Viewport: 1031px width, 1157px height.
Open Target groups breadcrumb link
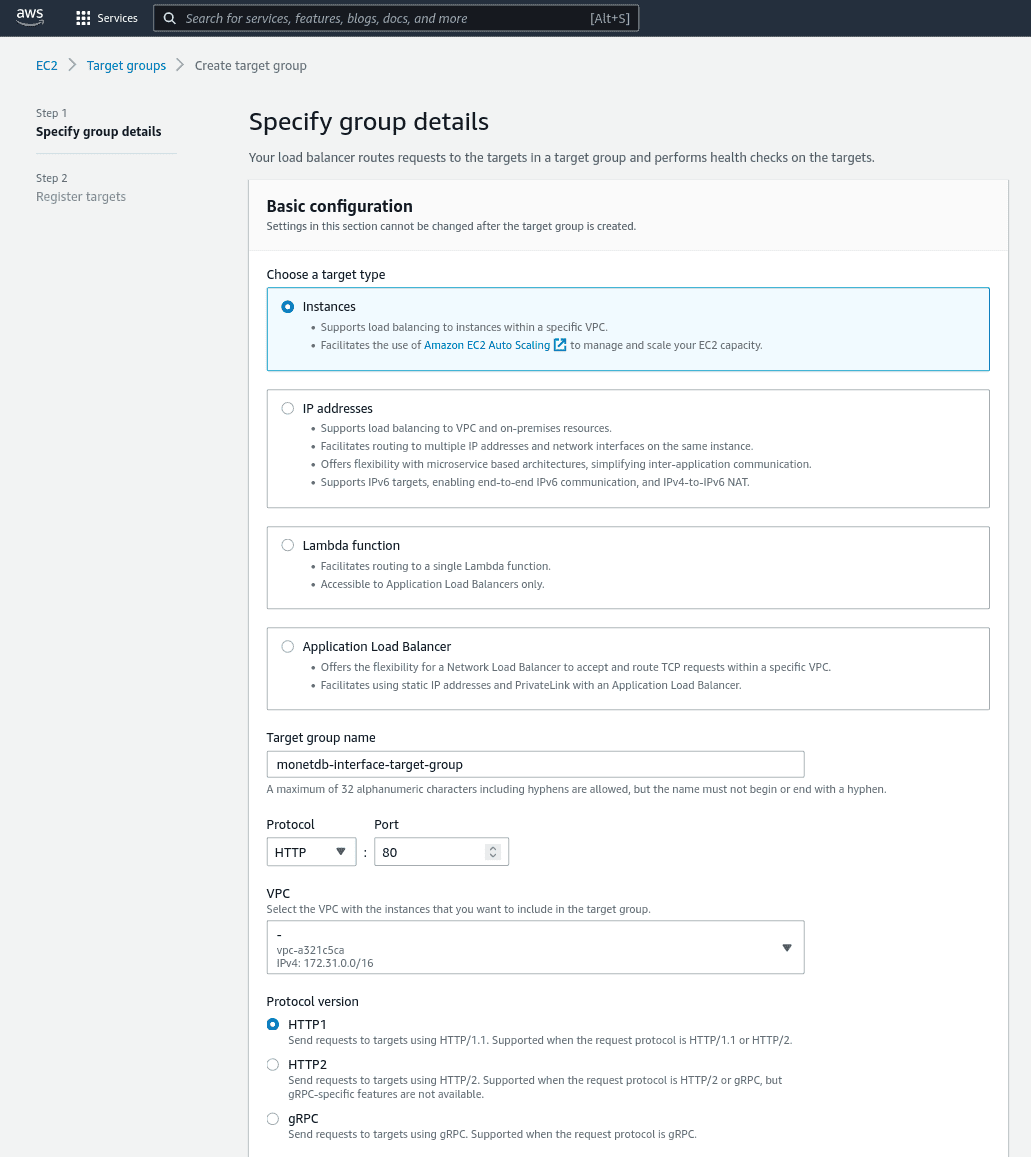[126, 65]
